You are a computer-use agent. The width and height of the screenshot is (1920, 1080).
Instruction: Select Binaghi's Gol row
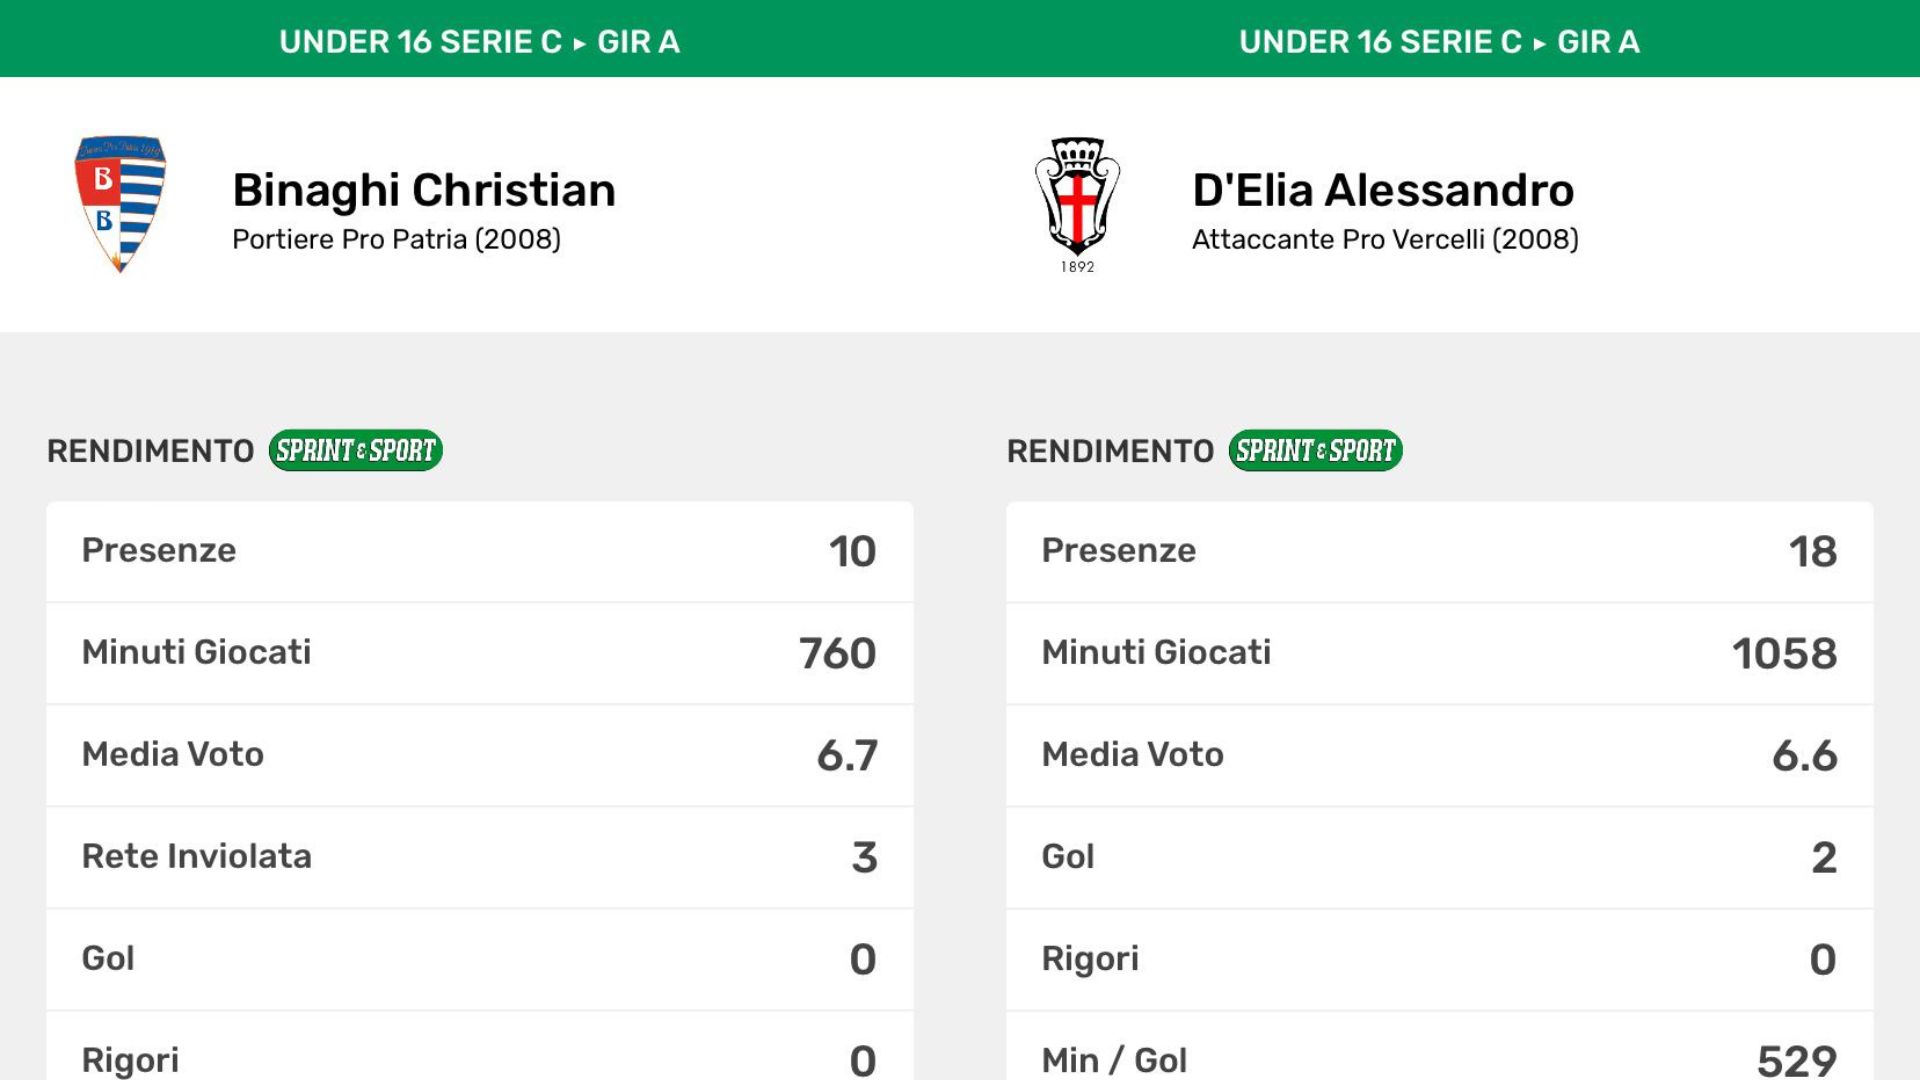[x=479, y=959]
